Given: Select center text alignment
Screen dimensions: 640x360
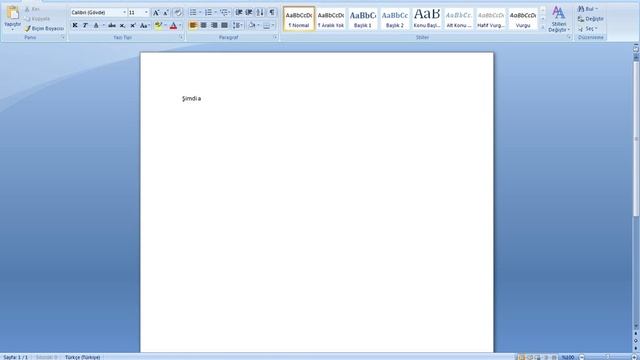Looking at the screenshot, I should pyautogui.click(x=203, y=25).
